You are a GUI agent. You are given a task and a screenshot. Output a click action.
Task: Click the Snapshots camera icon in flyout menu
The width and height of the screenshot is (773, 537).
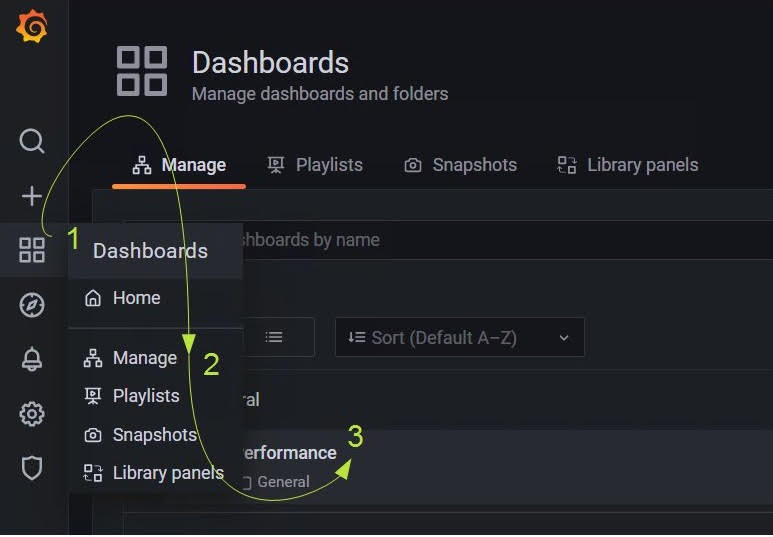pyautogui.click(x=93, y=435)
